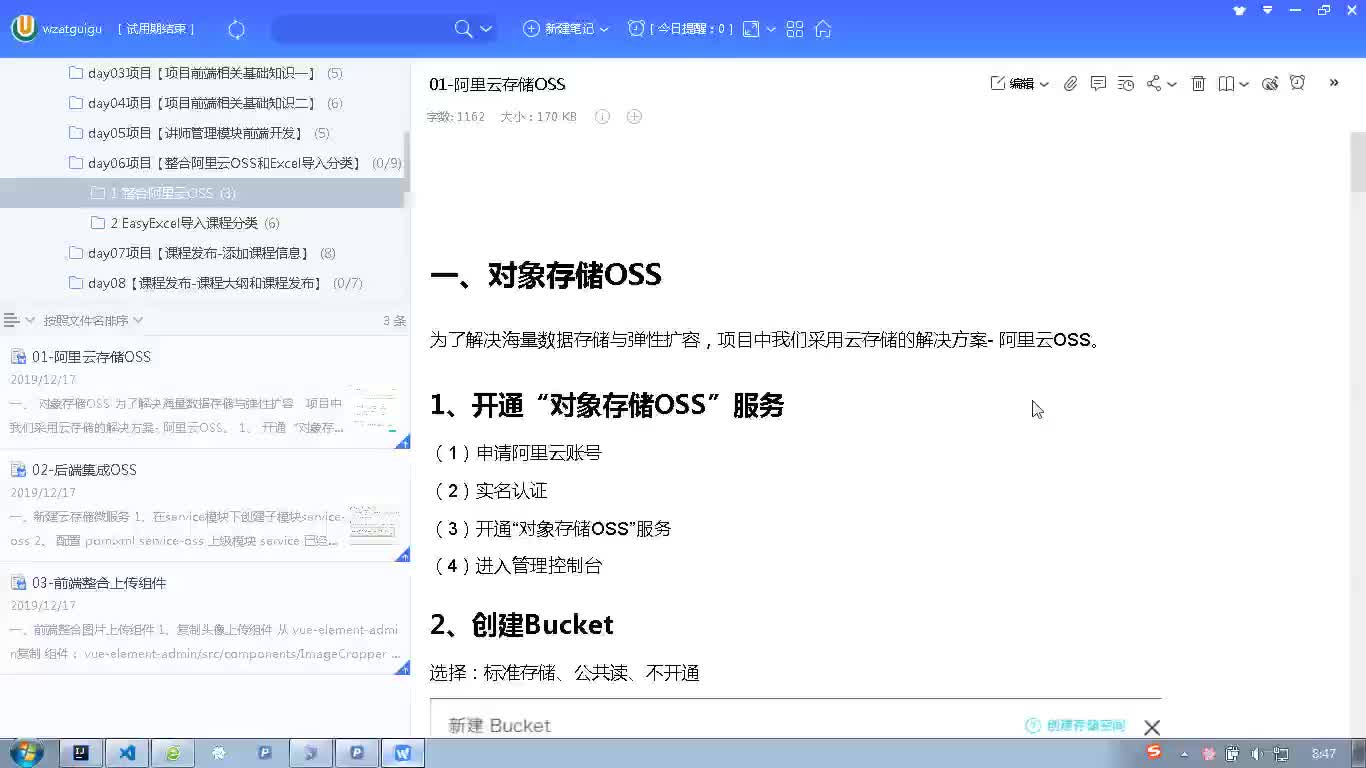Expand the 编辑 edit dropdown arrow

1044,84
